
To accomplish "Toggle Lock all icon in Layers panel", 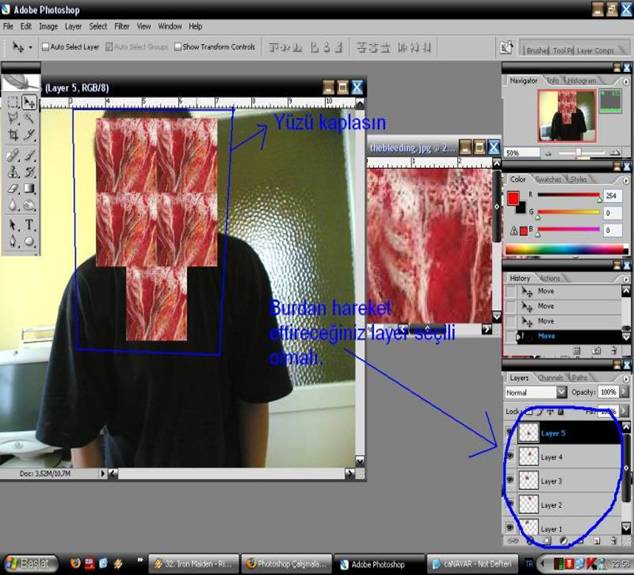I will click(561, 412).
